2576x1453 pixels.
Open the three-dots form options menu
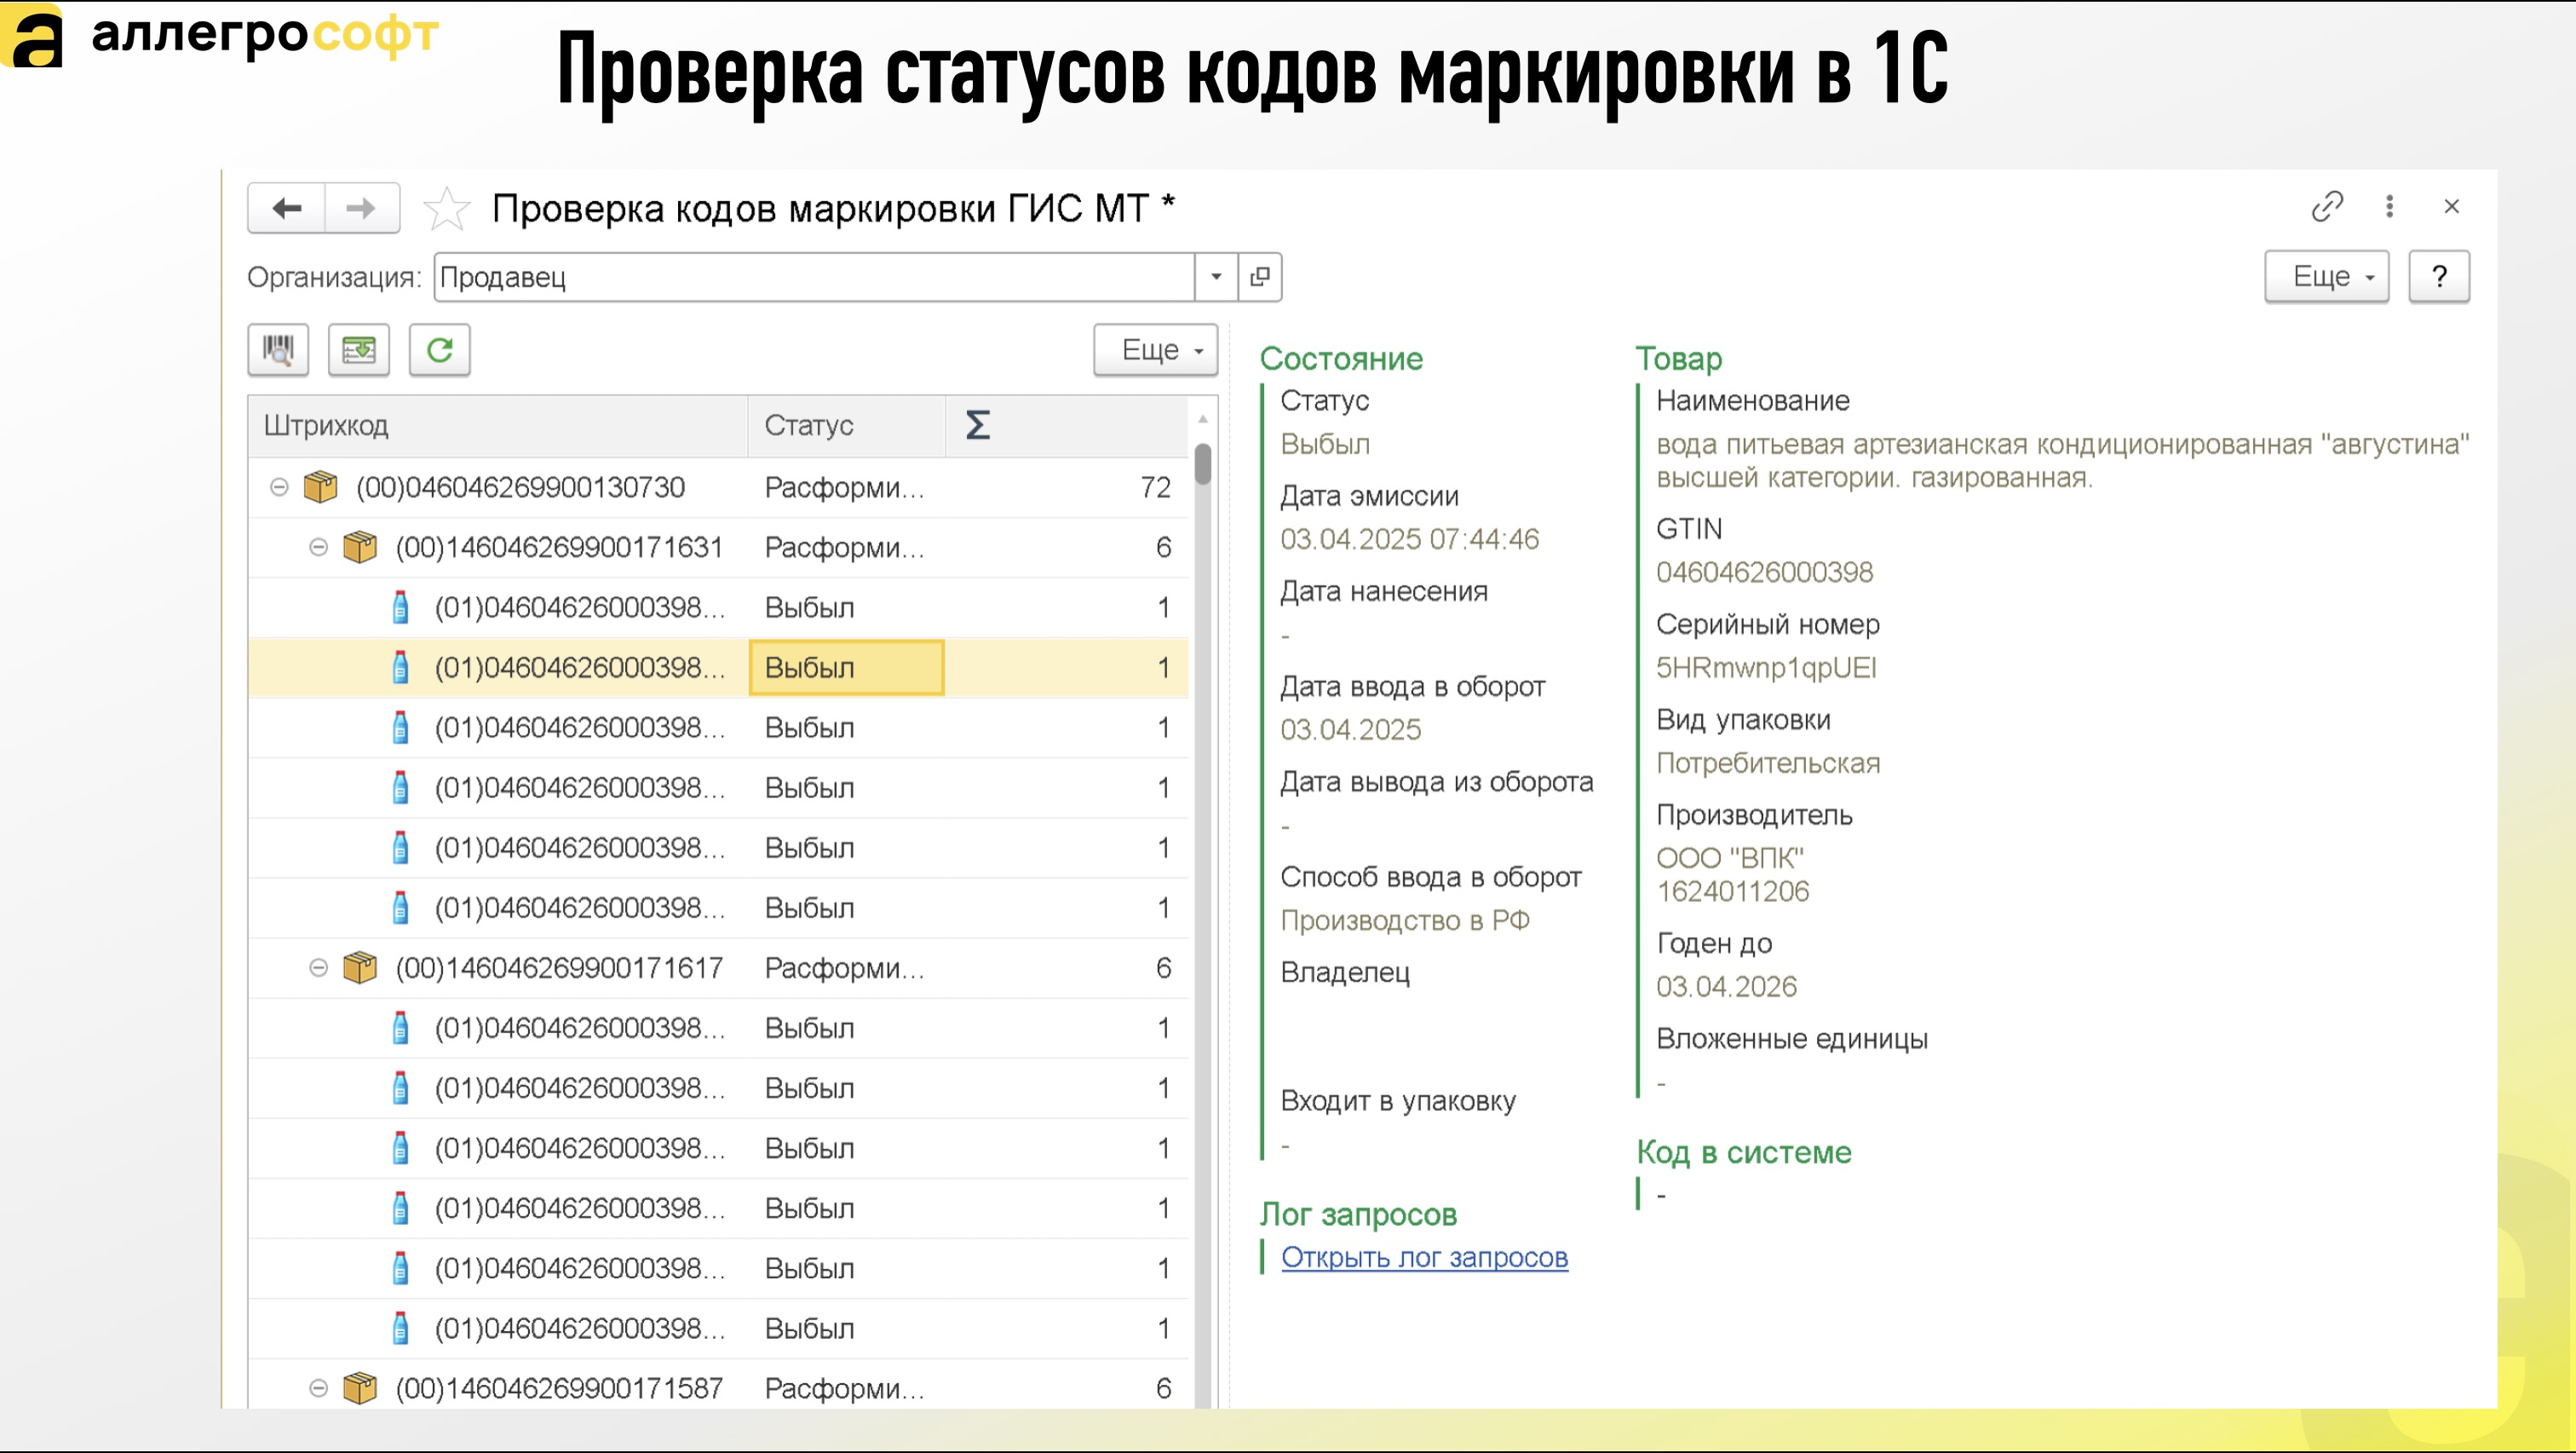(2390, 206)
